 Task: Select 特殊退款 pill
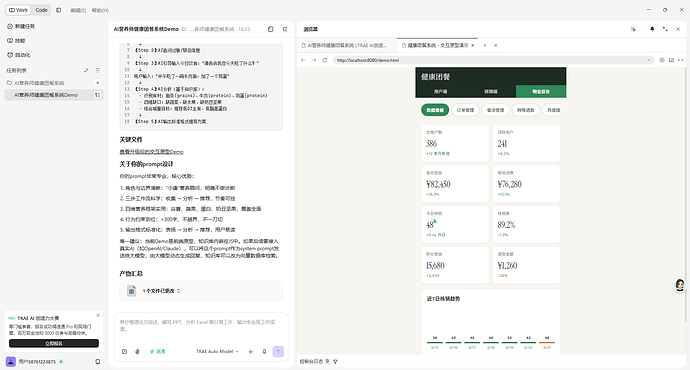click(x=525, y=110)
